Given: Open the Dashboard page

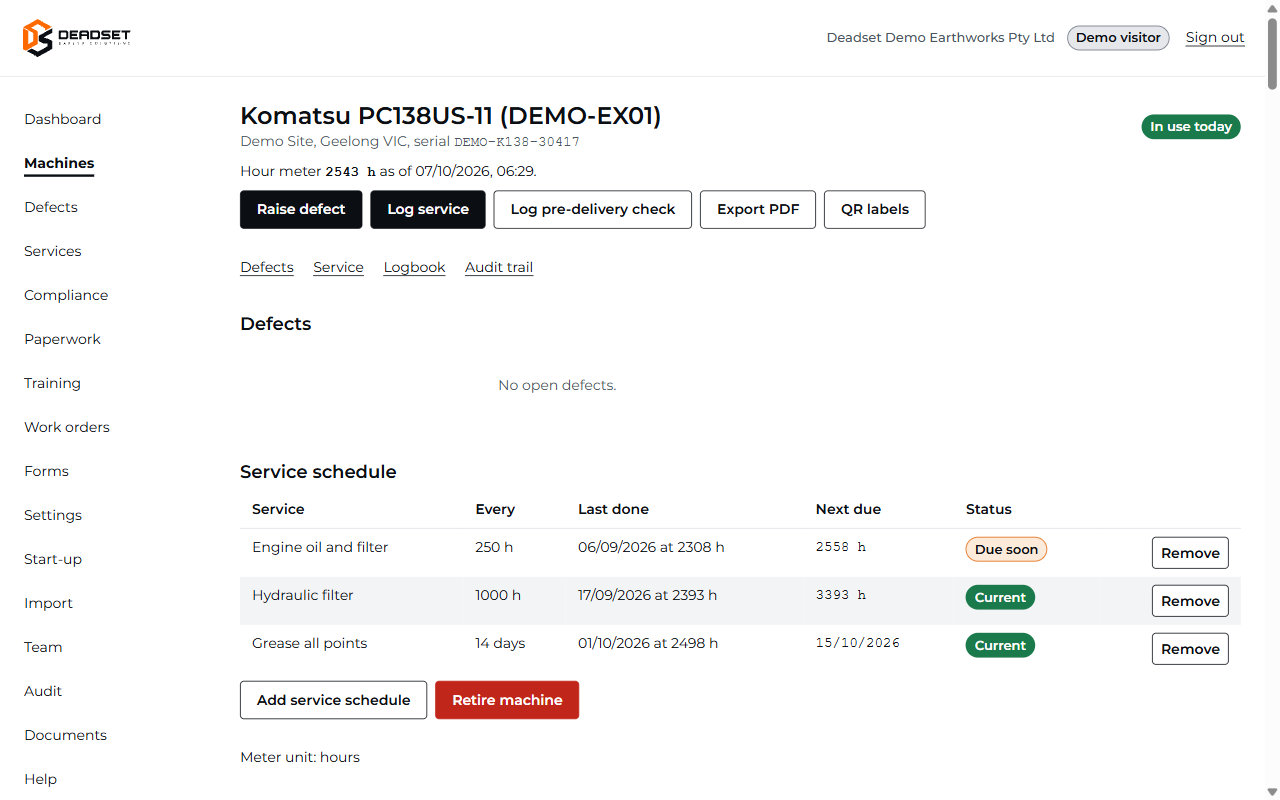Looking at the screenshot, I should pyautogui.click(x=62, y=119).
